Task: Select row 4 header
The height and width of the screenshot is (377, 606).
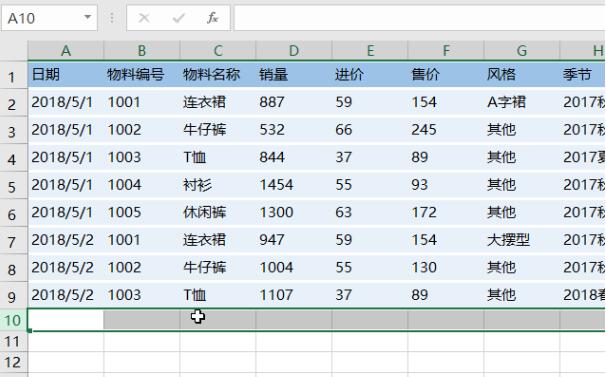Action: (14, 158)
